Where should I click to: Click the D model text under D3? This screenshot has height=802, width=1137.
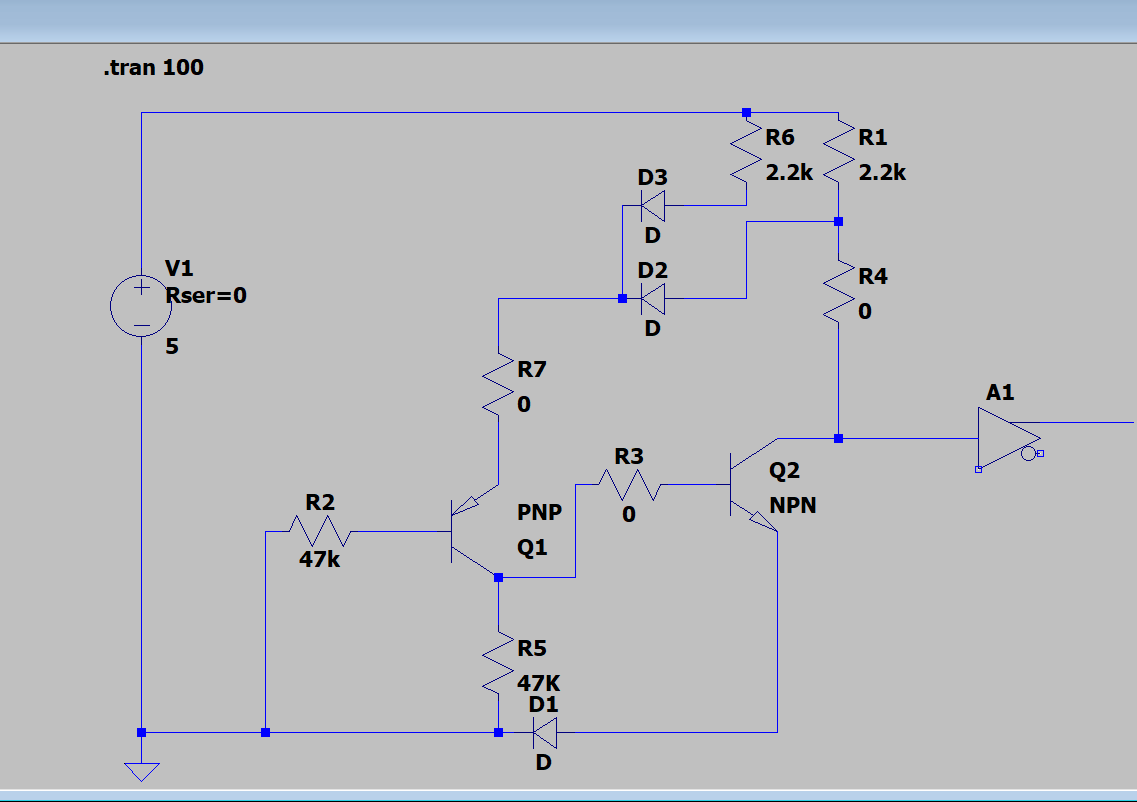click(x=653, y=235)
